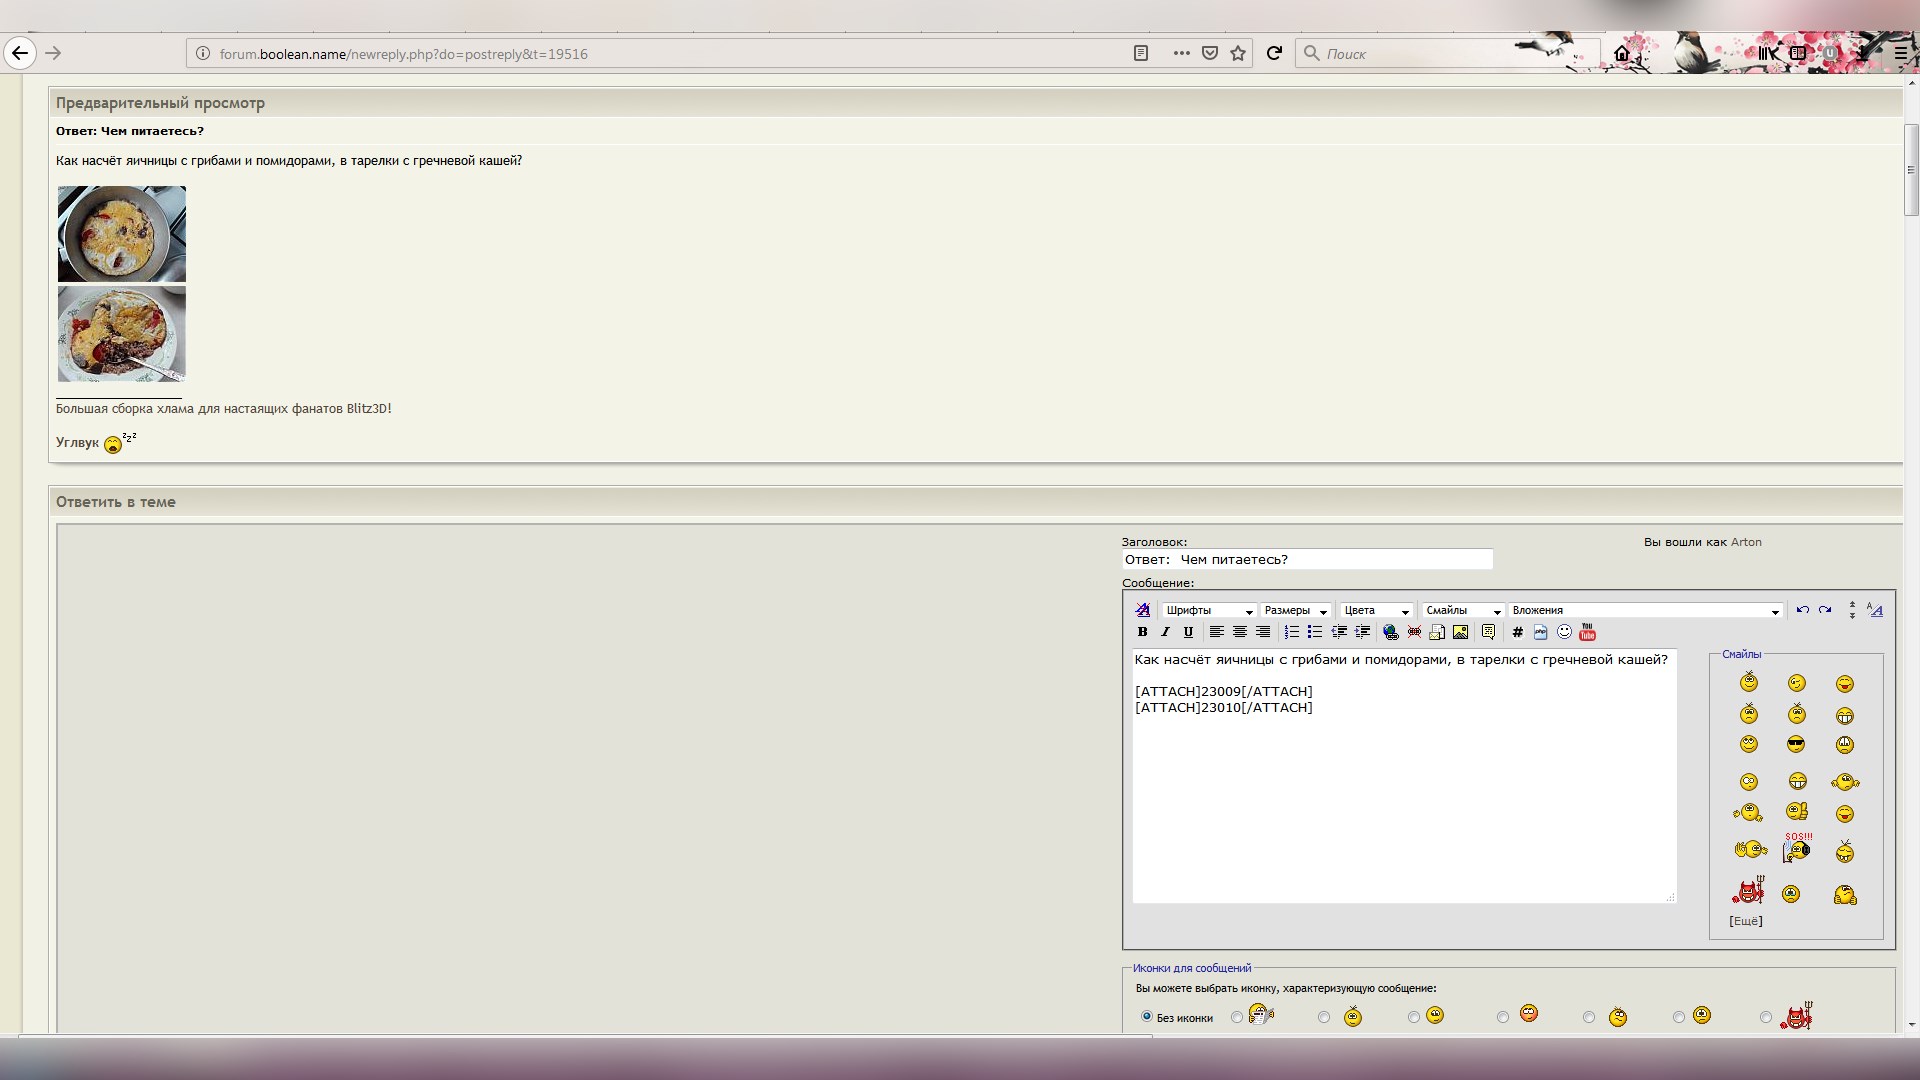The height and width of the screenshot is (1080, 1920).
Task: Open the Цвета colors dropdown
Action: [1376, 610]
